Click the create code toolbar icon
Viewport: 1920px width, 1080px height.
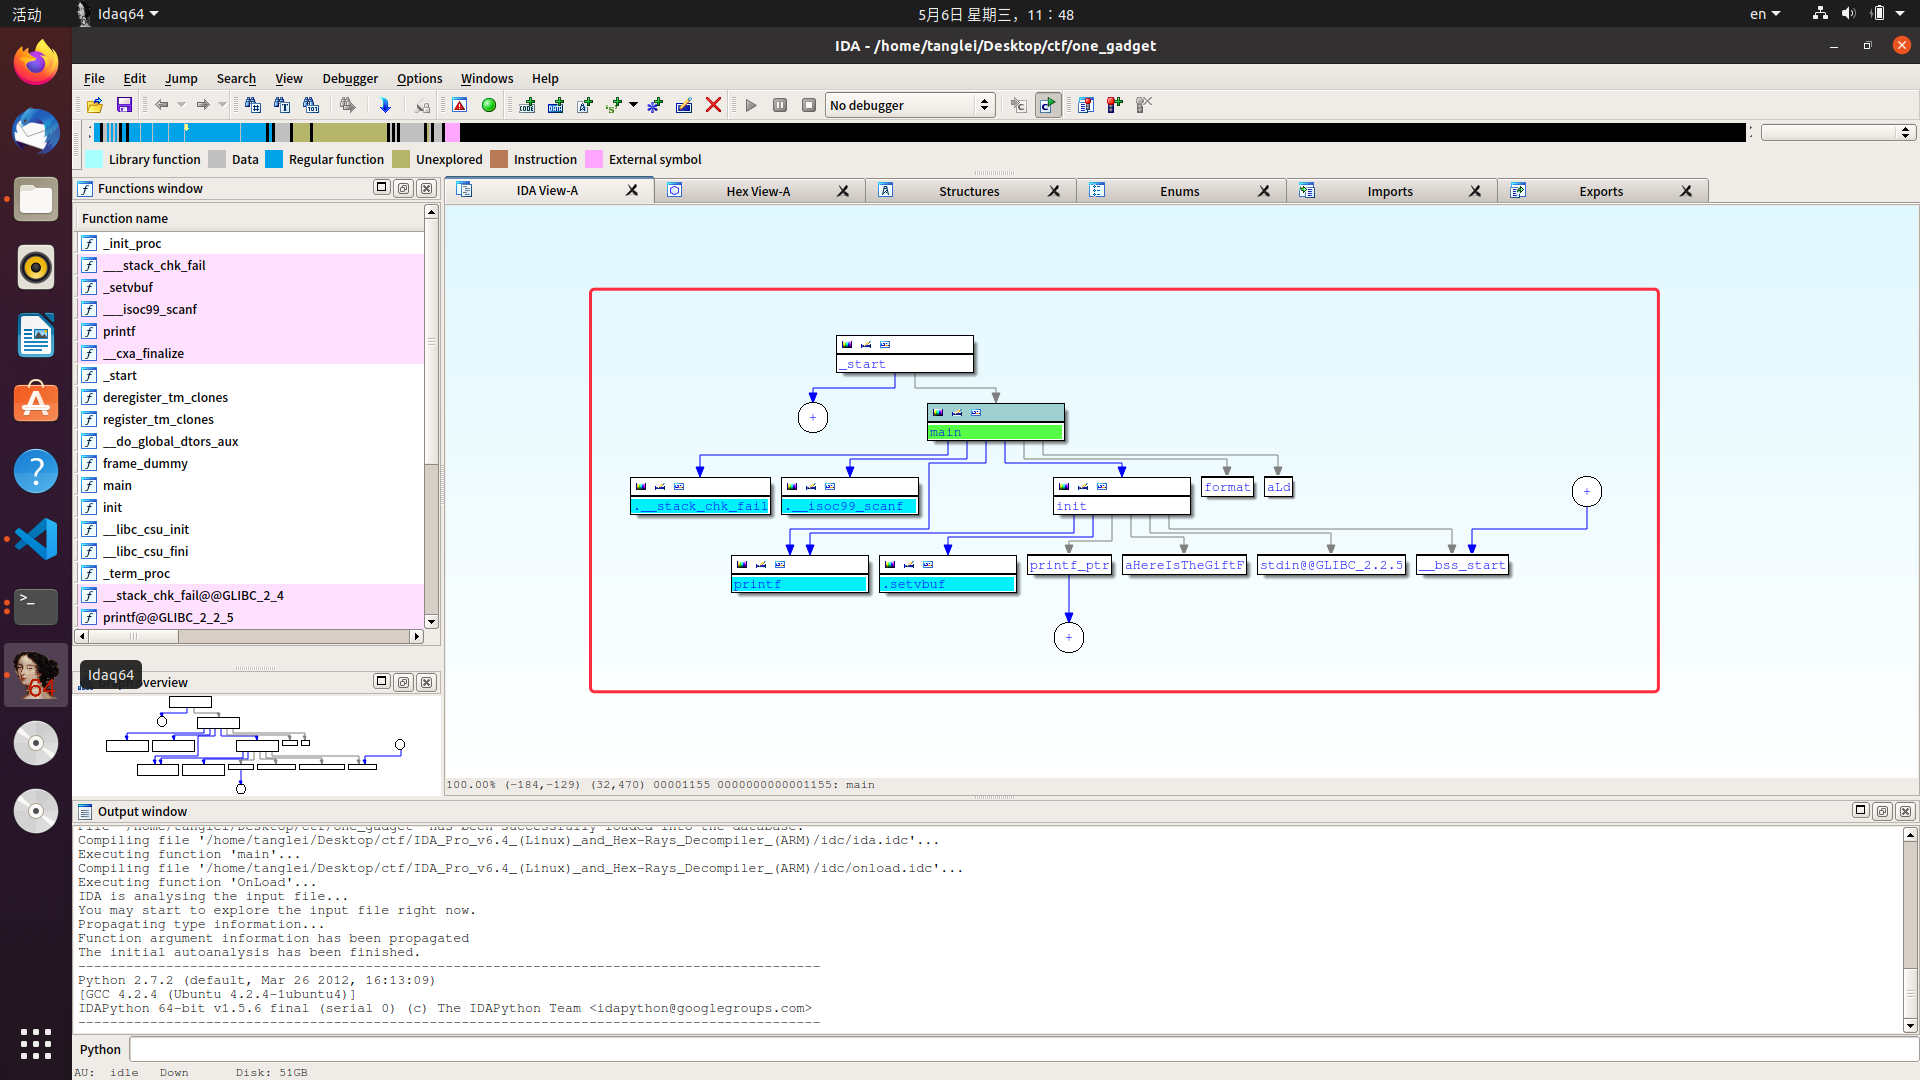(527, 105)
